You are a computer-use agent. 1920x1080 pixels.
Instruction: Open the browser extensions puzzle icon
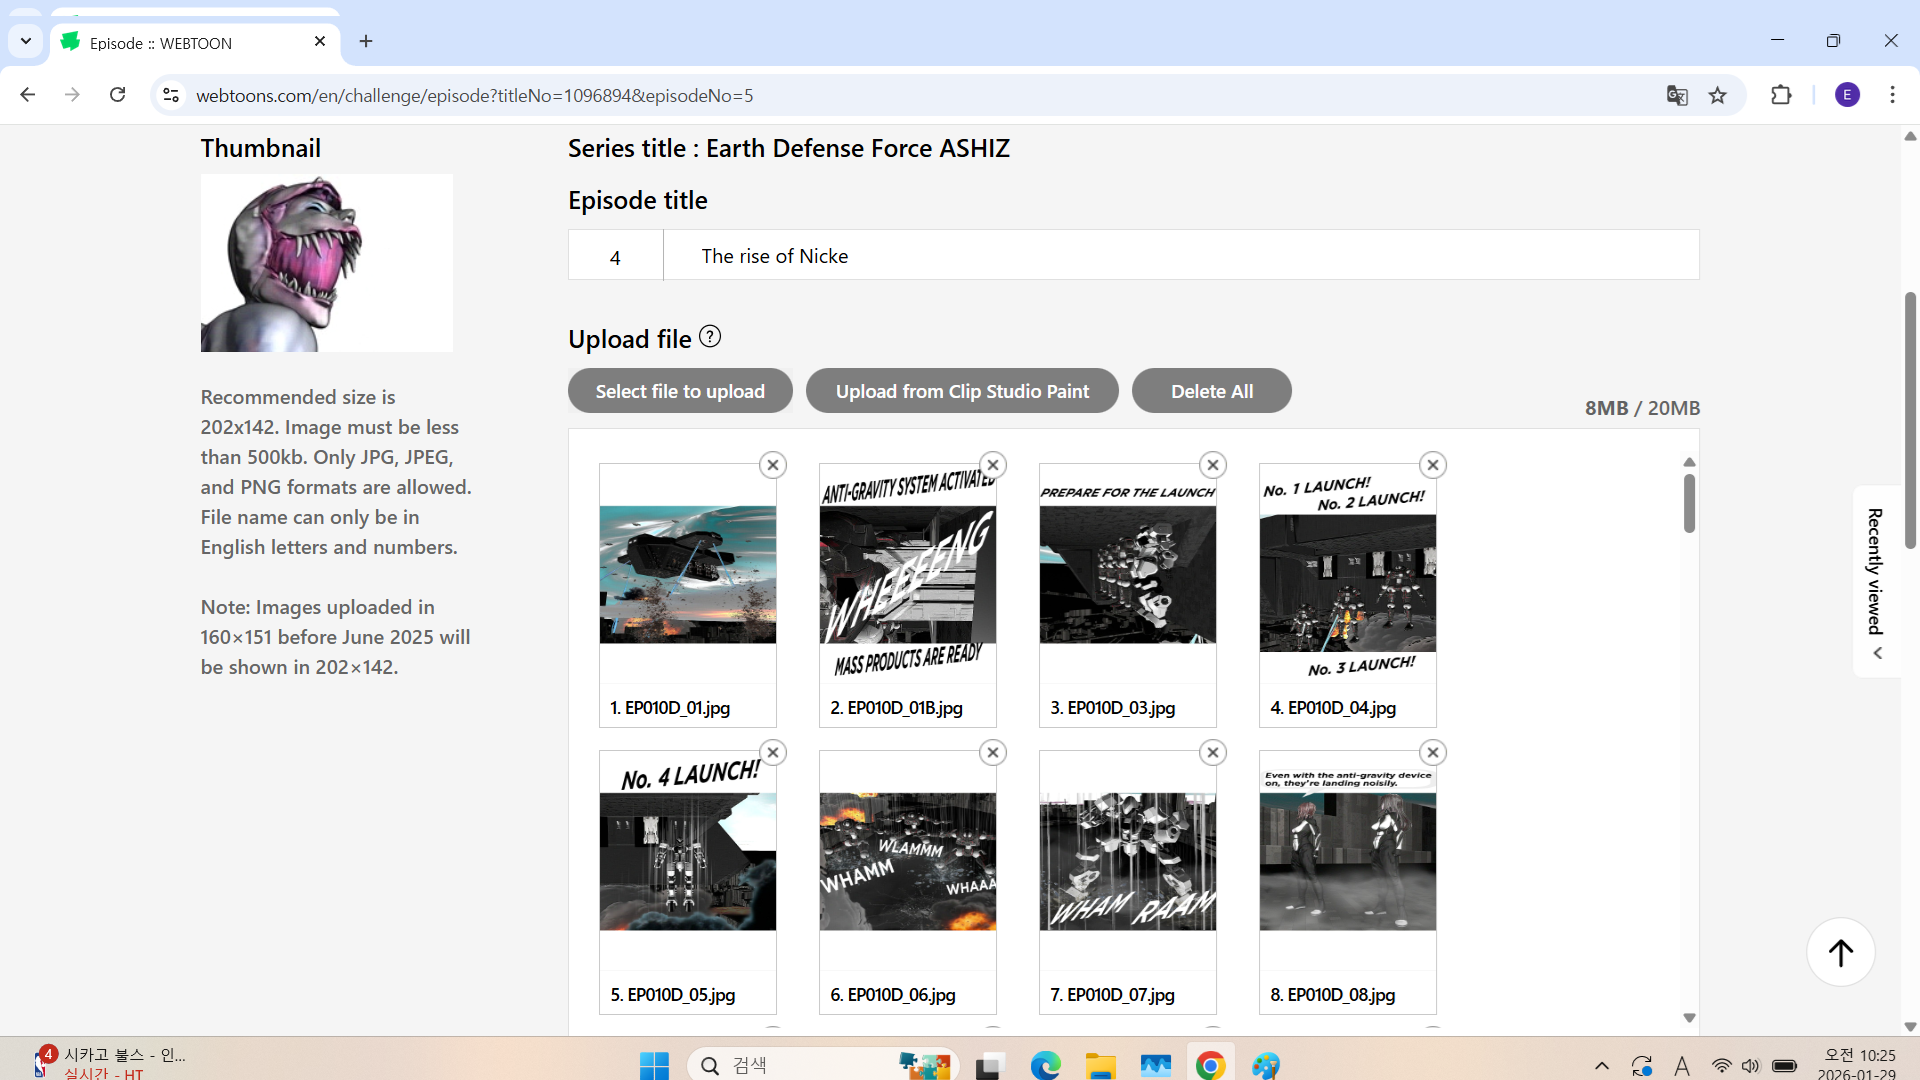pos(1781,95)
